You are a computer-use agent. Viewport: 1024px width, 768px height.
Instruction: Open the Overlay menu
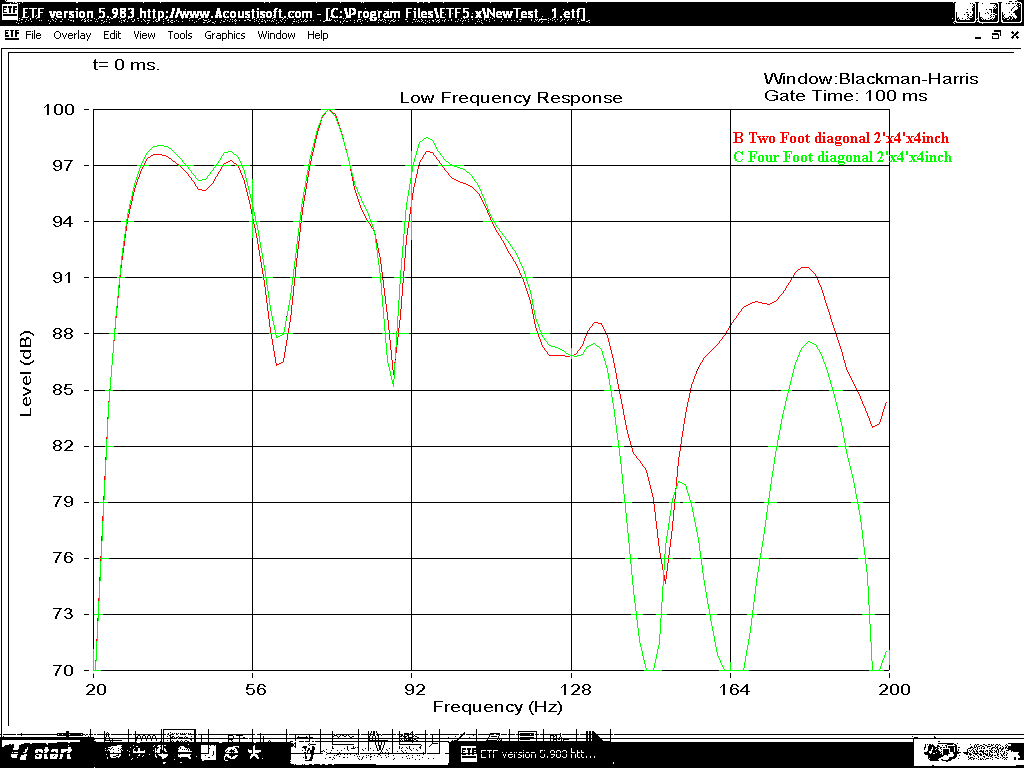pyautogui.click(x=72, y=35)
